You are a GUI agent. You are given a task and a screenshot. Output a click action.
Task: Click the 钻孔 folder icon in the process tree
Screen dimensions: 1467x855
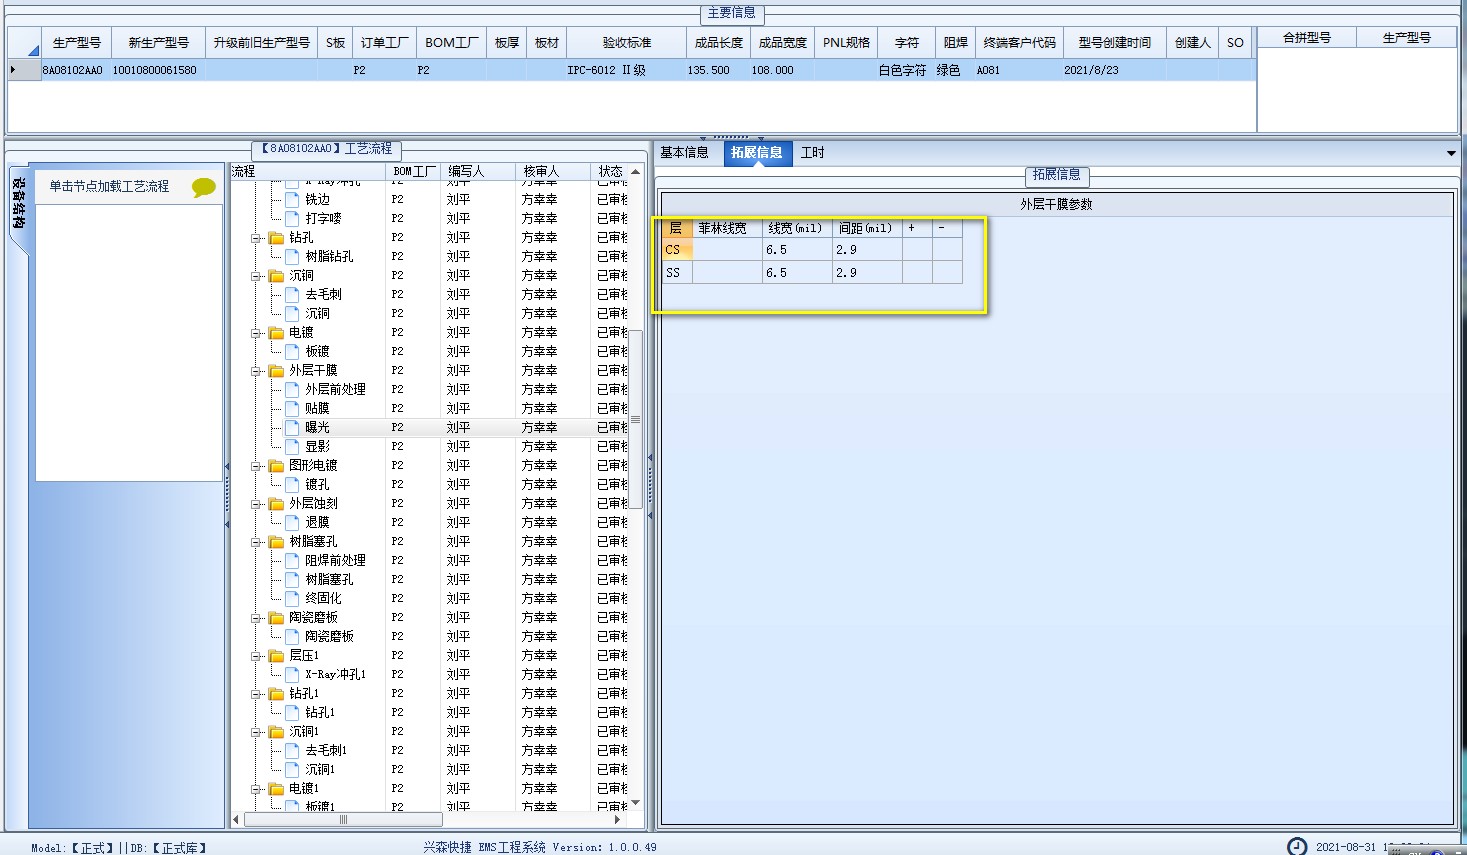click(277, 238)
